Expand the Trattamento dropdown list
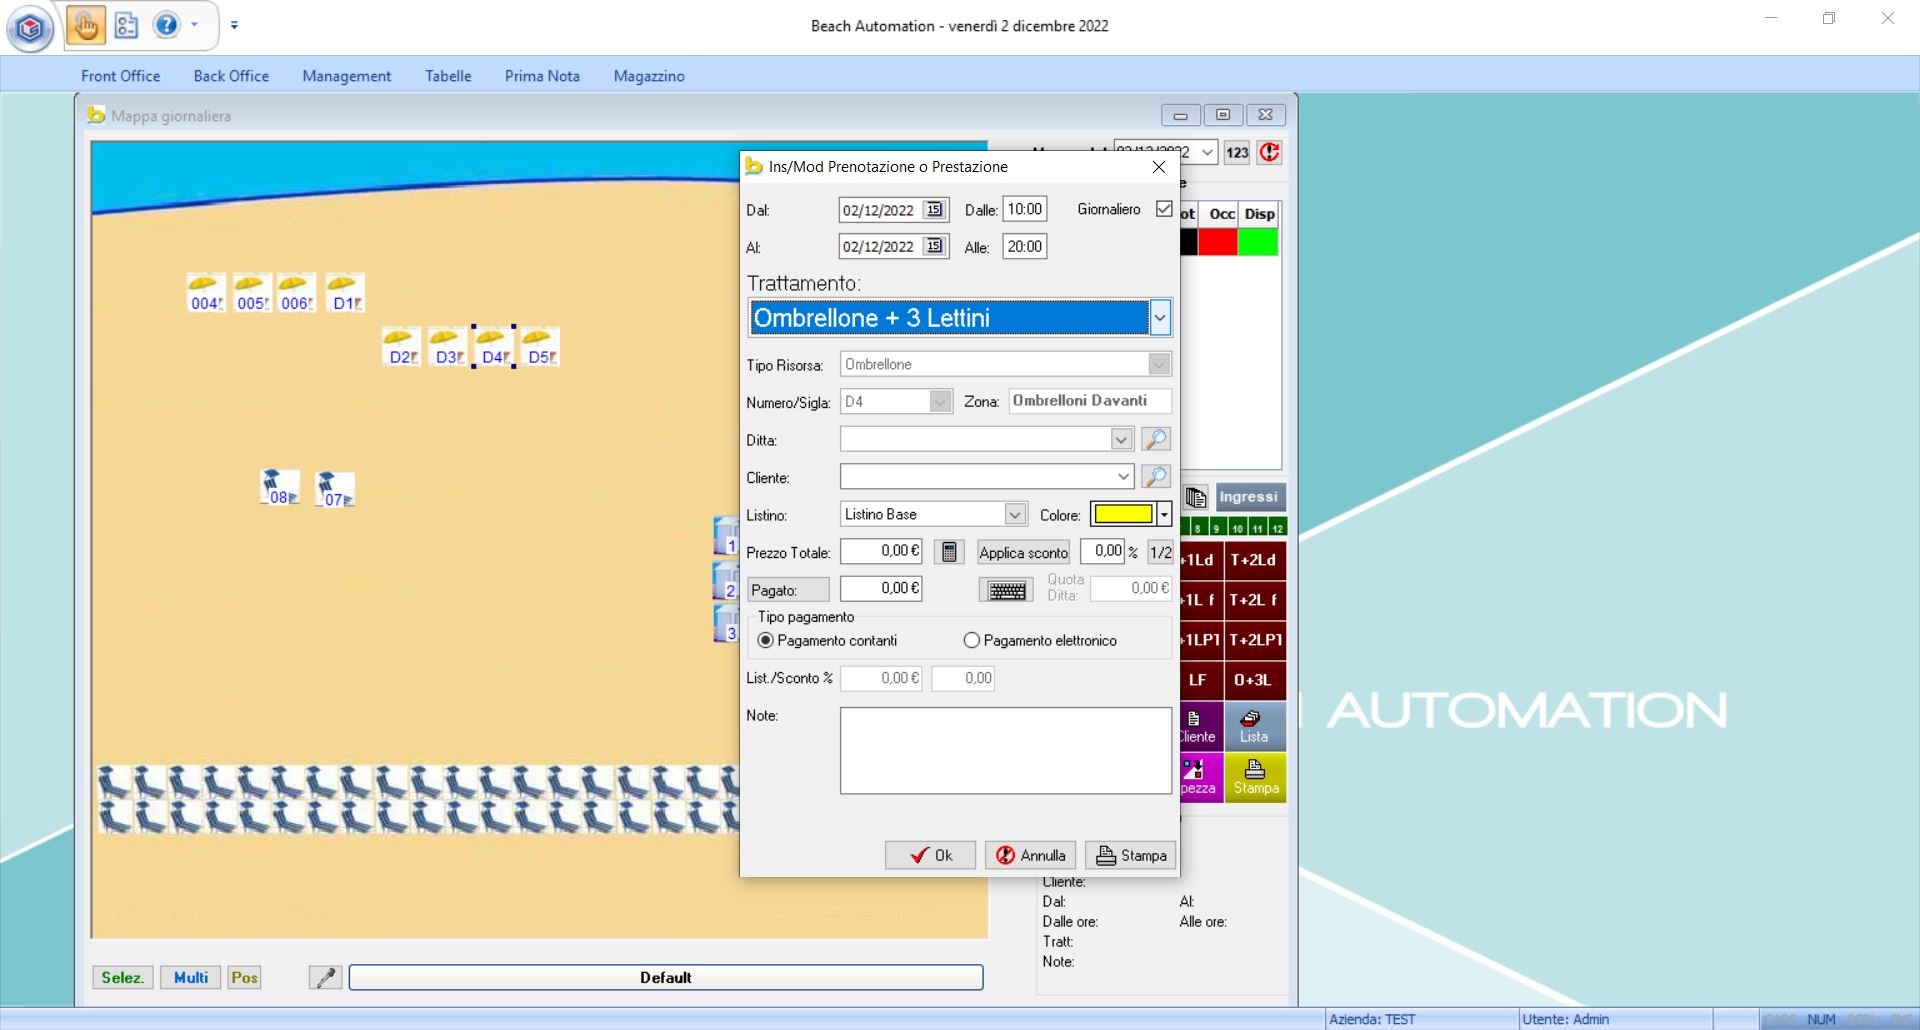The image size is (1920, 1030). (x=1159, y=318)
